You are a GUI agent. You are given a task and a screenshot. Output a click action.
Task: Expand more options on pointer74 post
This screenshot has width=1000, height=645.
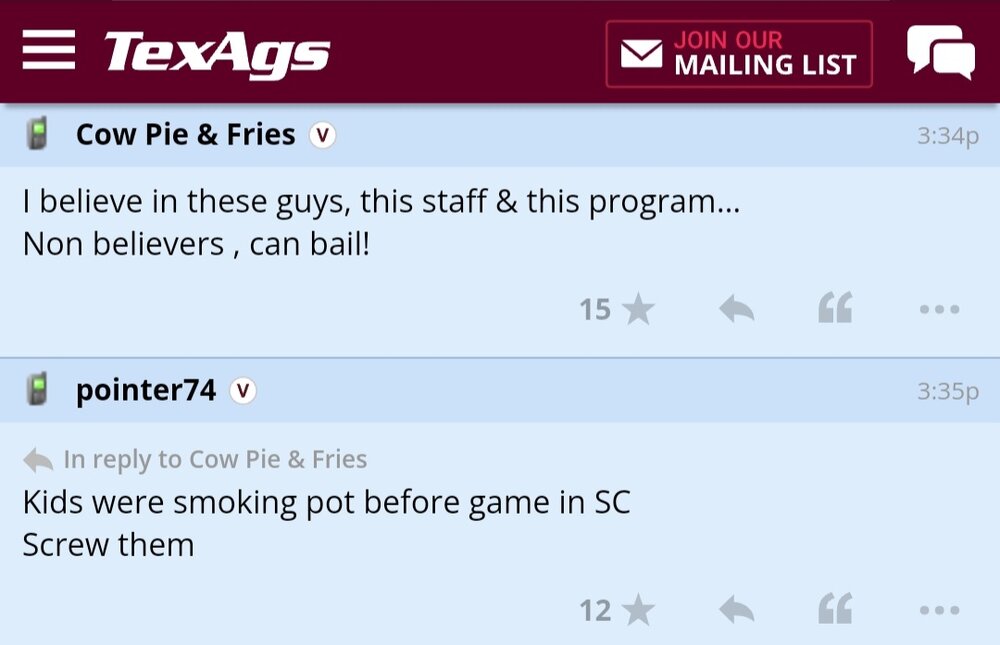939,610
